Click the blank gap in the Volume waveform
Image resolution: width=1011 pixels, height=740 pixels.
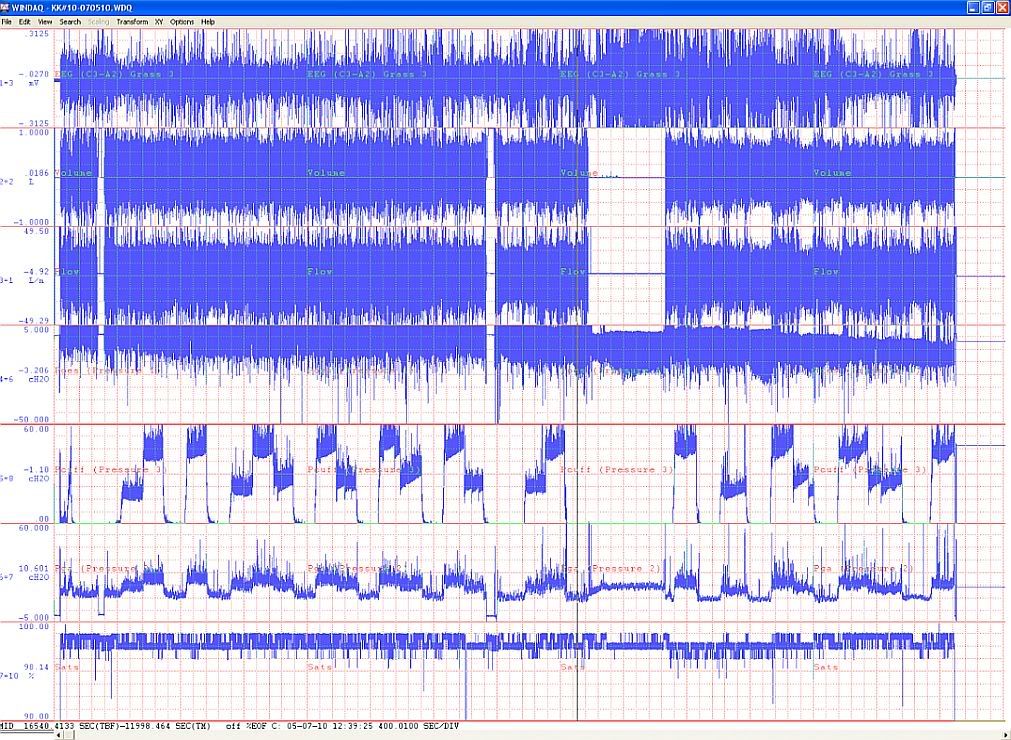point(626,177)
